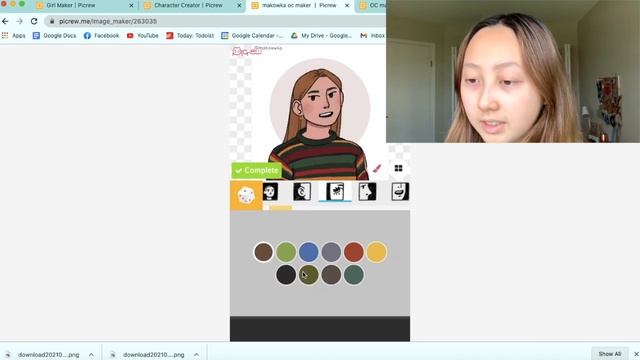
Task: Close the downloads bar
Action: [x=636, y=354]
